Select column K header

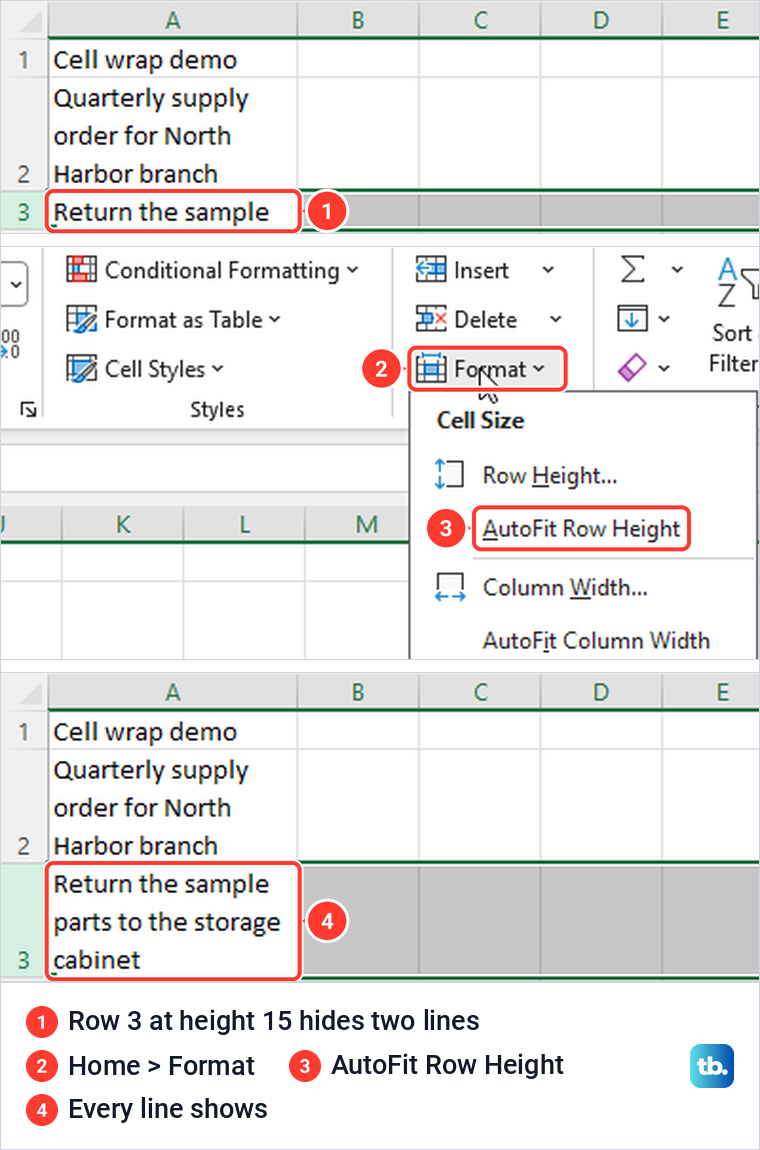pos(123,524)
